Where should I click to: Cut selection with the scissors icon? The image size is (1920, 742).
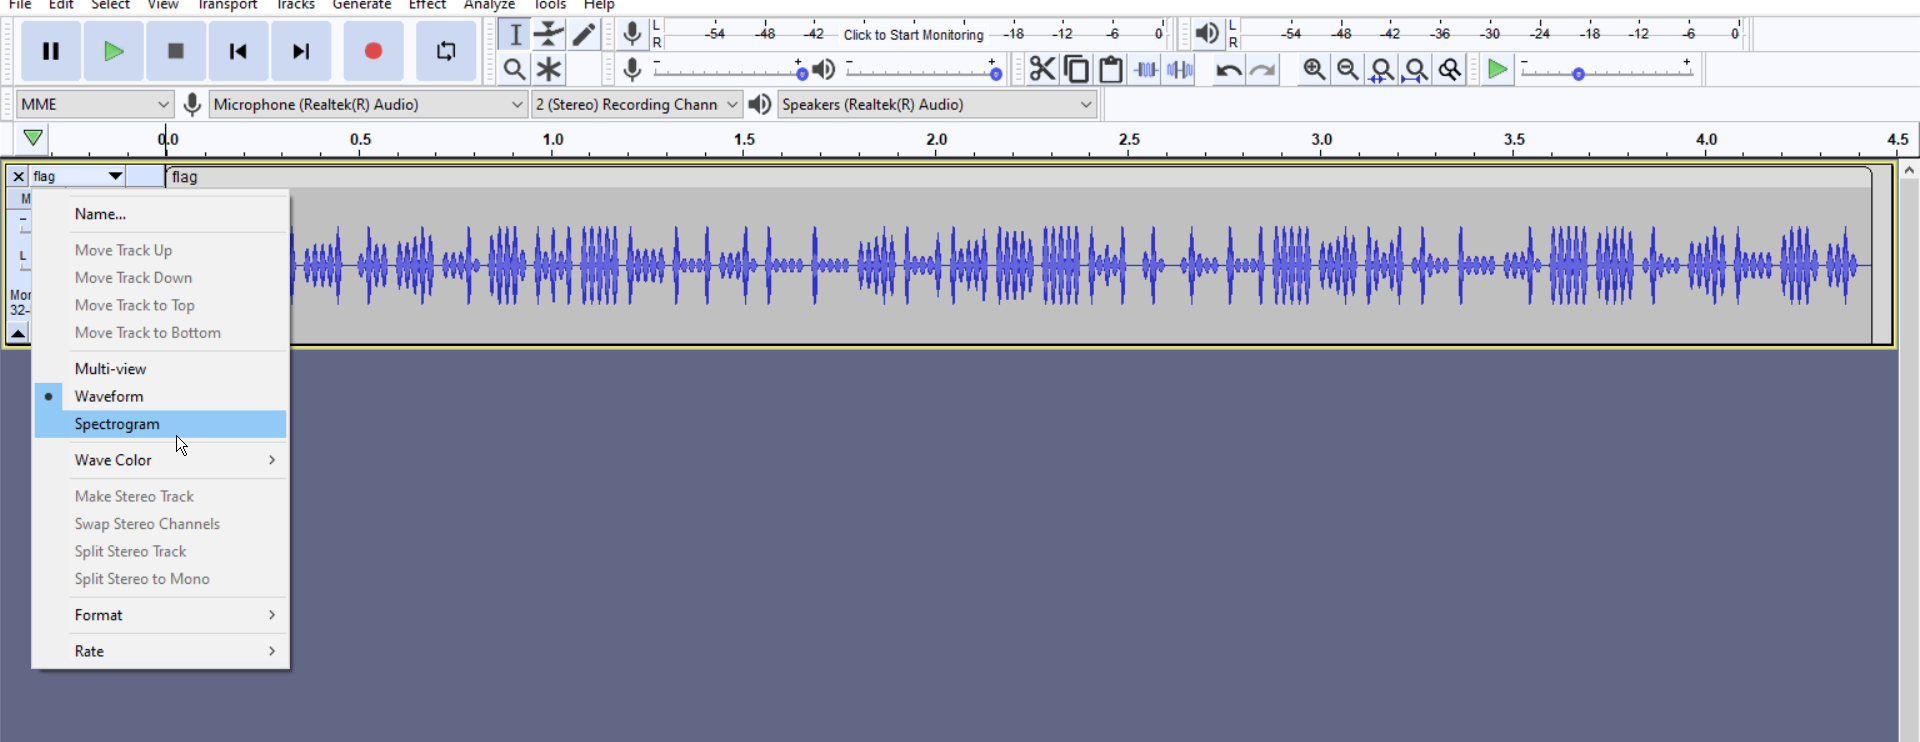point(1042,69)
